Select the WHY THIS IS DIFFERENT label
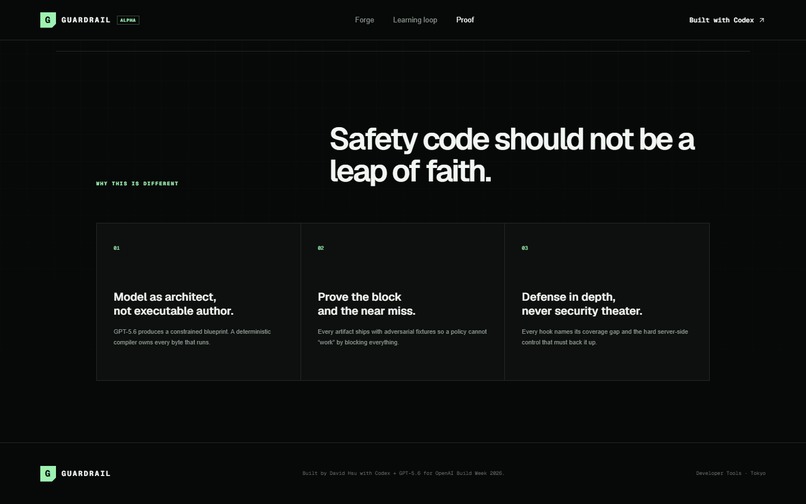Screen dimensions: 806x504 pyautogui.click(x=137, y=184)
